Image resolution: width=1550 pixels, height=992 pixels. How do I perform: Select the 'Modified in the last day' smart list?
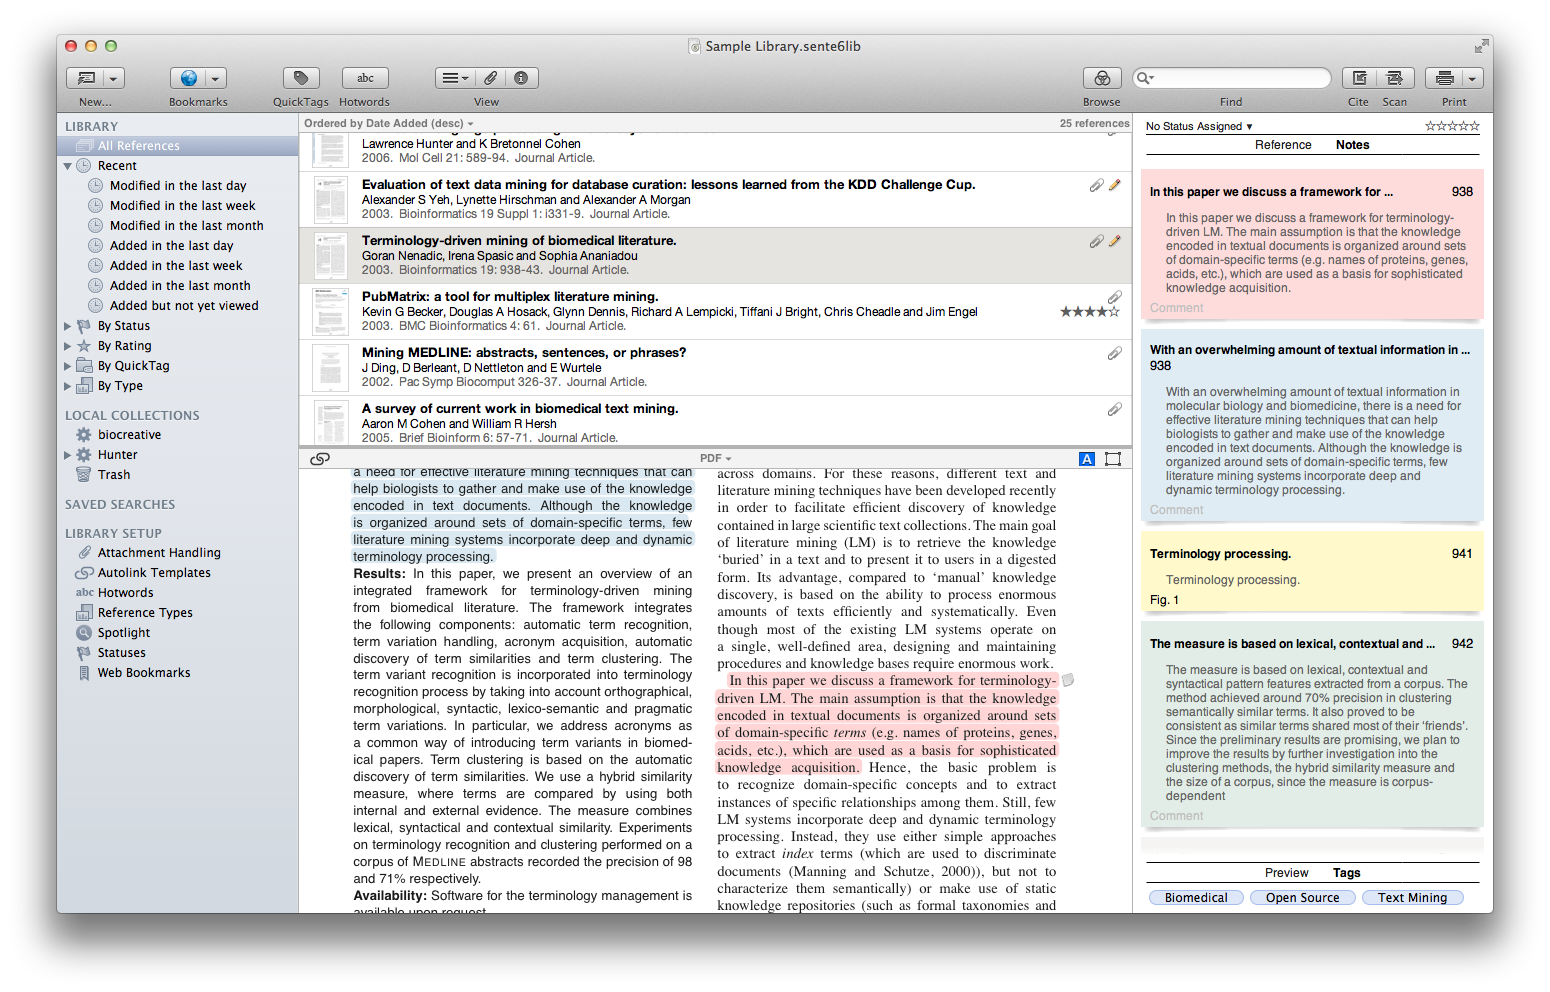pos(178,186)
